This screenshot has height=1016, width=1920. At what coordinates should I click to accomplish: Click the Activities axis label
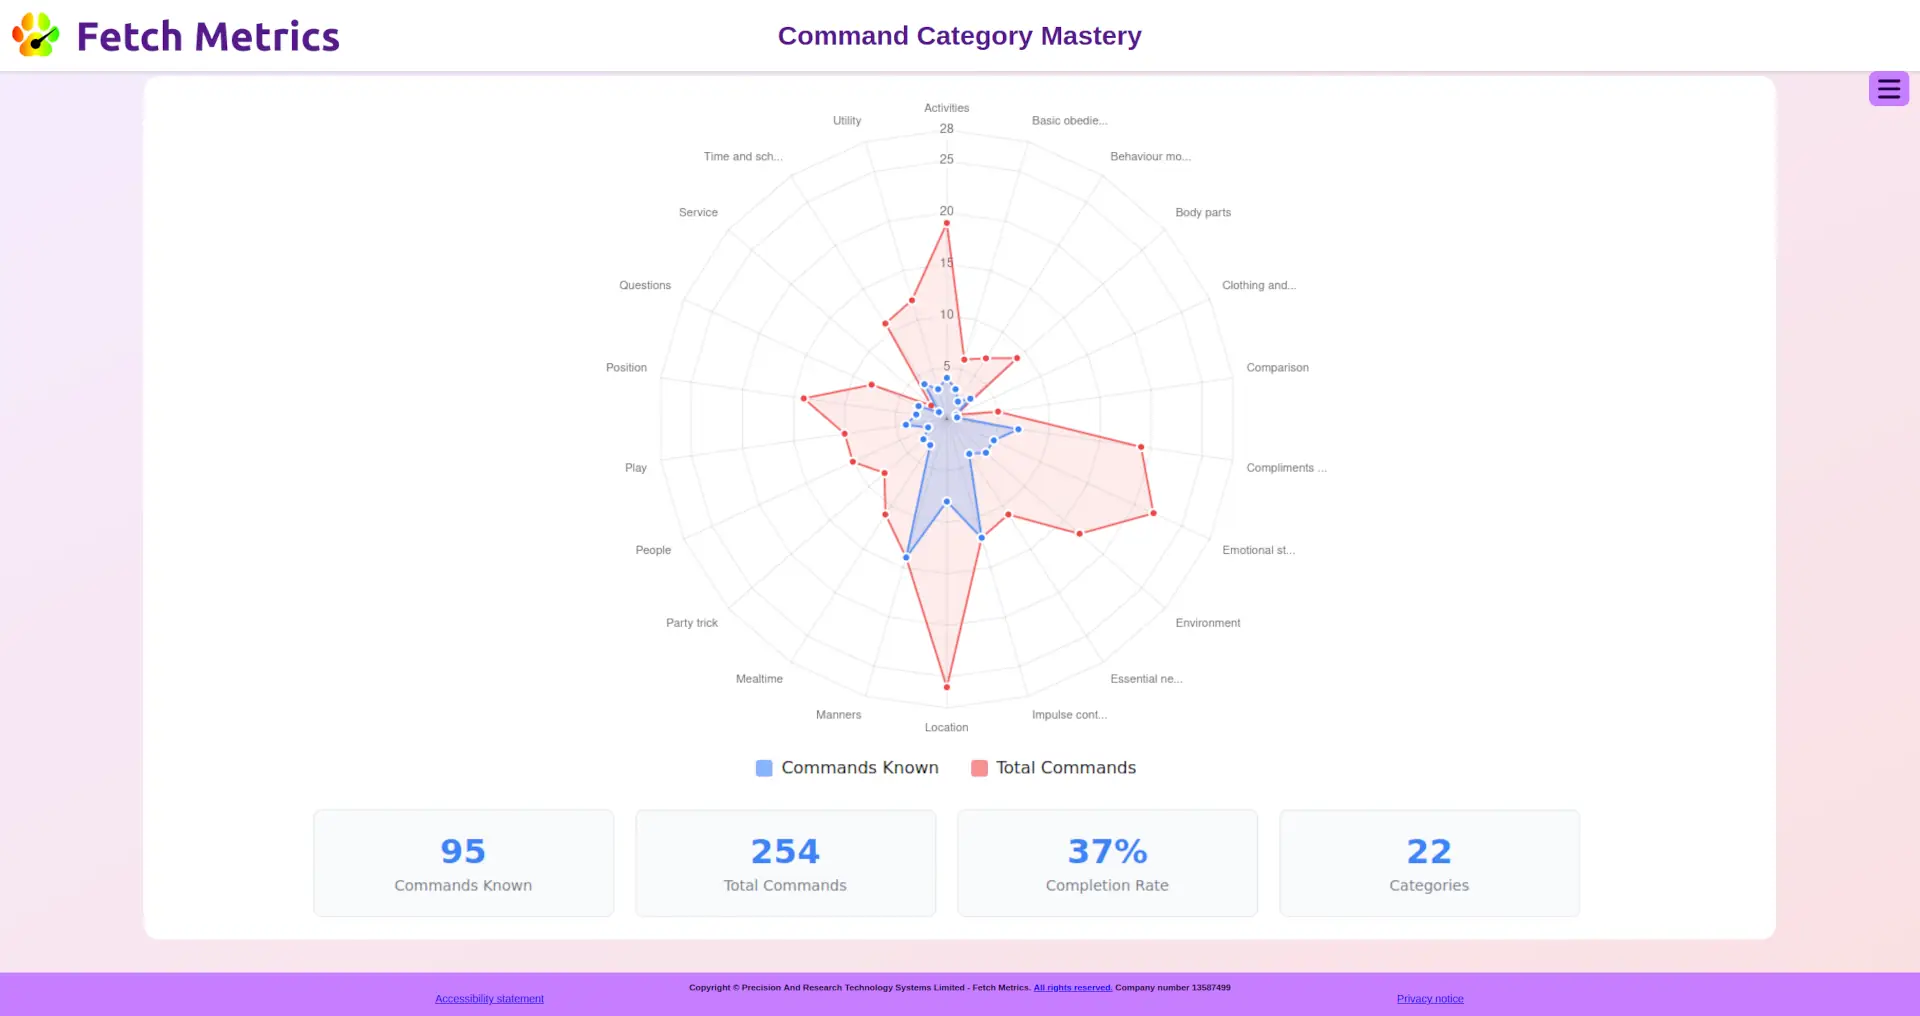tap(946, 108)
